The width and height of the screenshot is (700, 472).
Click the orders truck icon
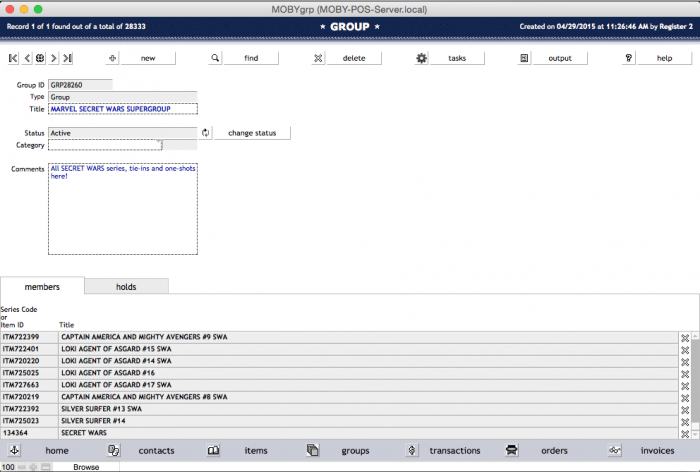pyautogui.click(x=512, y=450)
